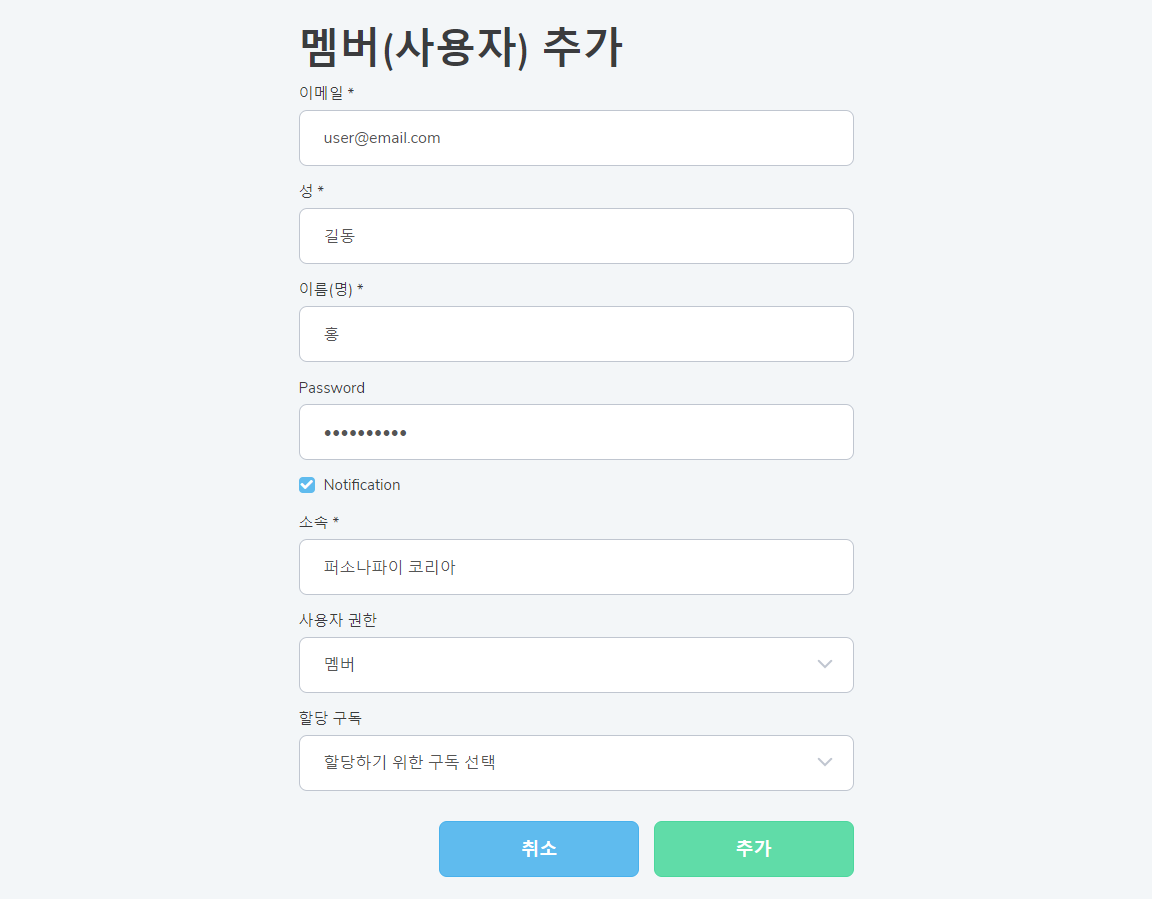This screenshot has width=1152, height=899.
Task: Click the email input field
Action: (x=576, y=138)
